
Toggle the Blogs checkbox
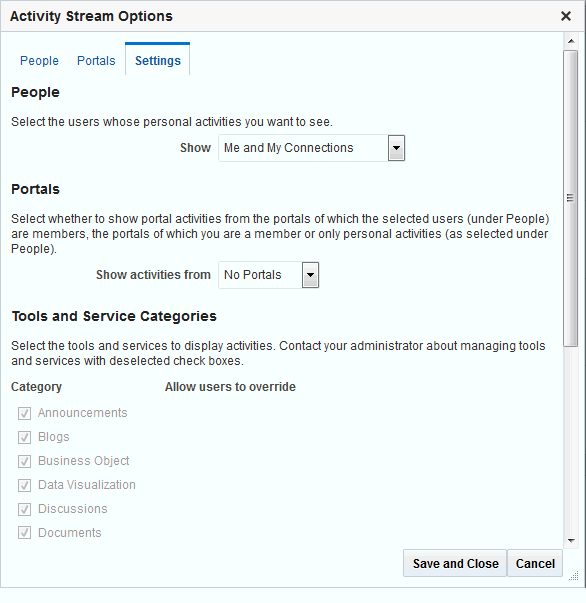click(x=24, y=437)
